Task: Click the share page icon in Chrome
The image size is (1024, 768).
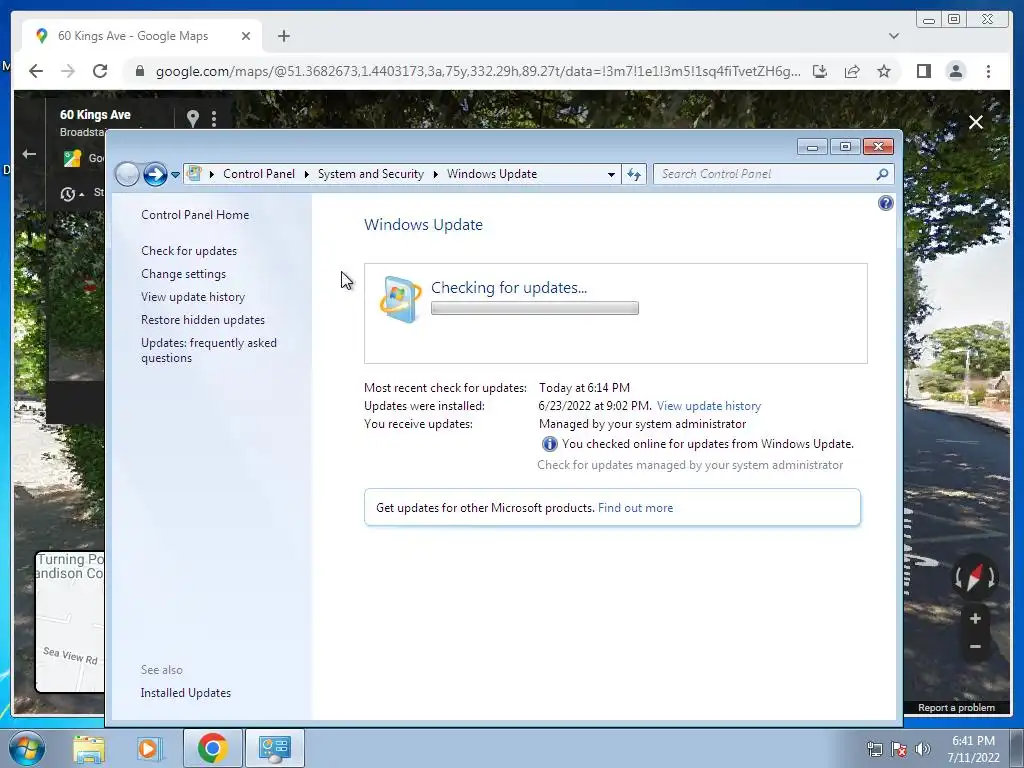Action: tap(852, 71)
